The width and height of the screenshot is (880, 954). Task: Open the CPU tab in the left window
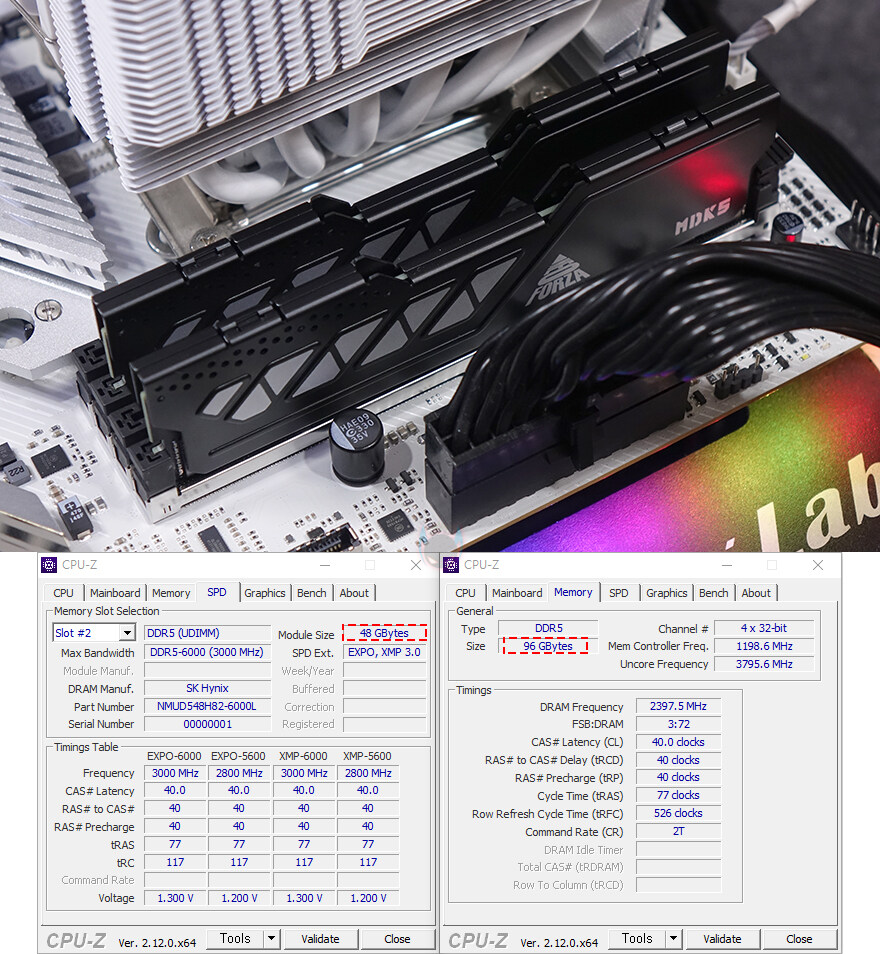tap(63, 592)
